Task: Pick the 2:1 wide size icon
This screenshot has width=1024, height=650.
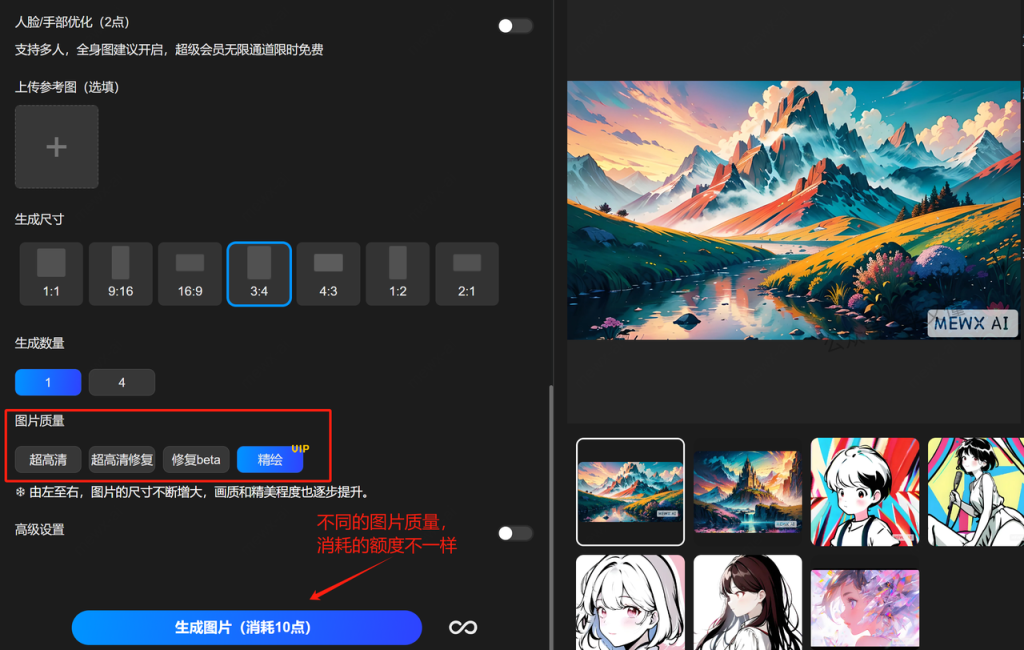Action: [467, 273]
